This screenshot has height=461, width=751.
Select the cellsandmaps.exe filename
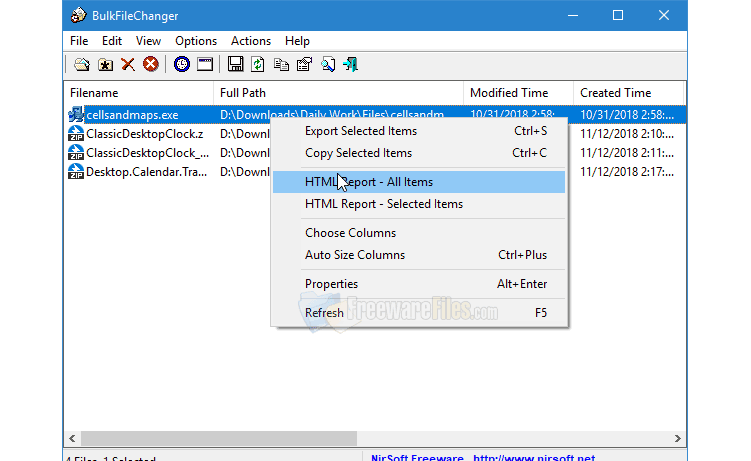coord(132,115)
